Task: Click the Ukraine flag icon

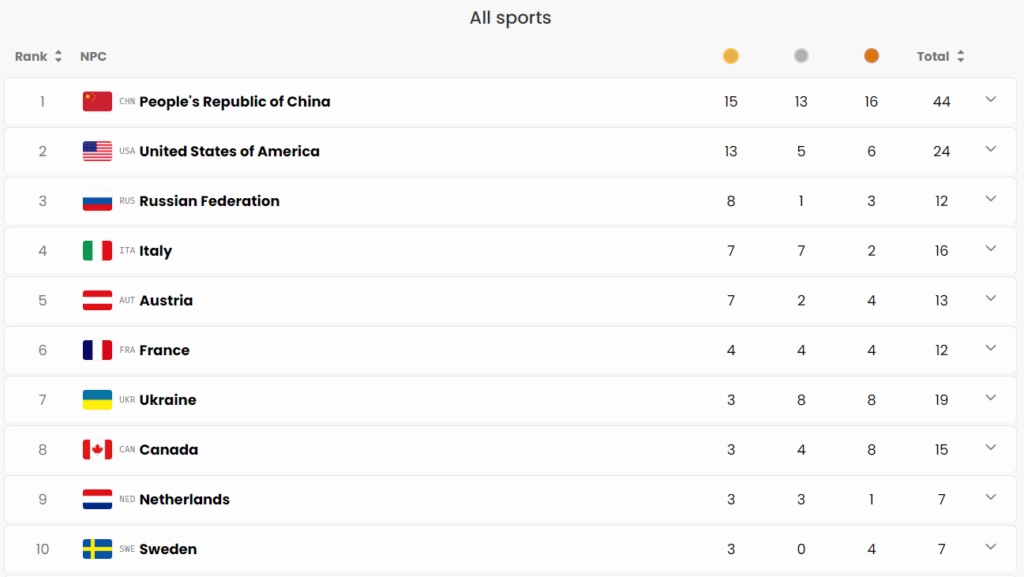Action: click(97, 400)
